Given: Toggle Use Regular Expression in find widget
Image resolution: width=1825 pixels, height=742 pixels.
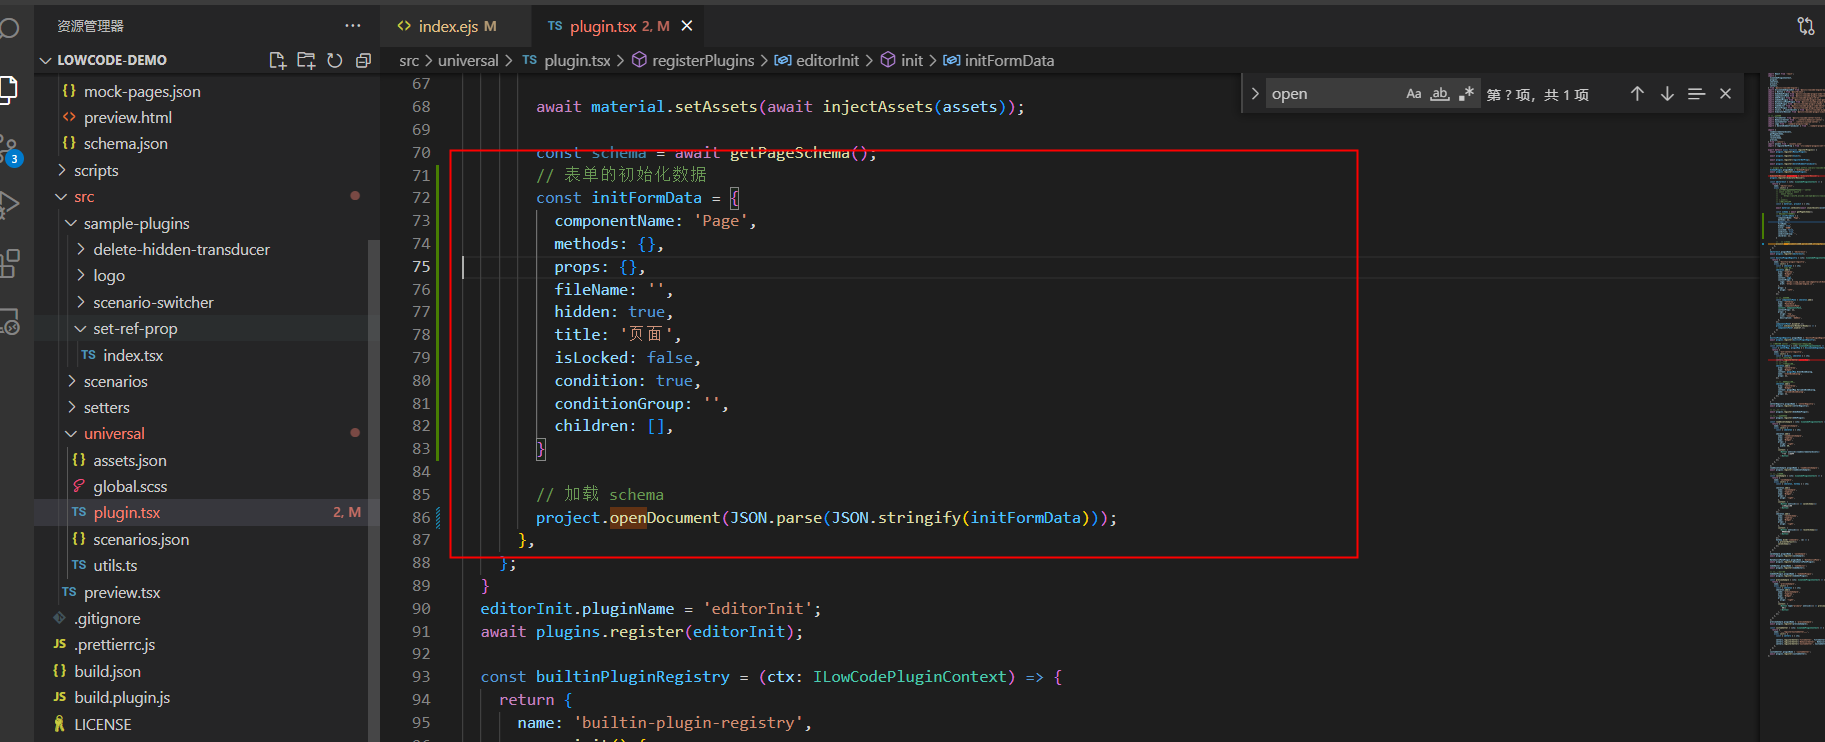Looking at the screenshot, I should click(1466, 94).
